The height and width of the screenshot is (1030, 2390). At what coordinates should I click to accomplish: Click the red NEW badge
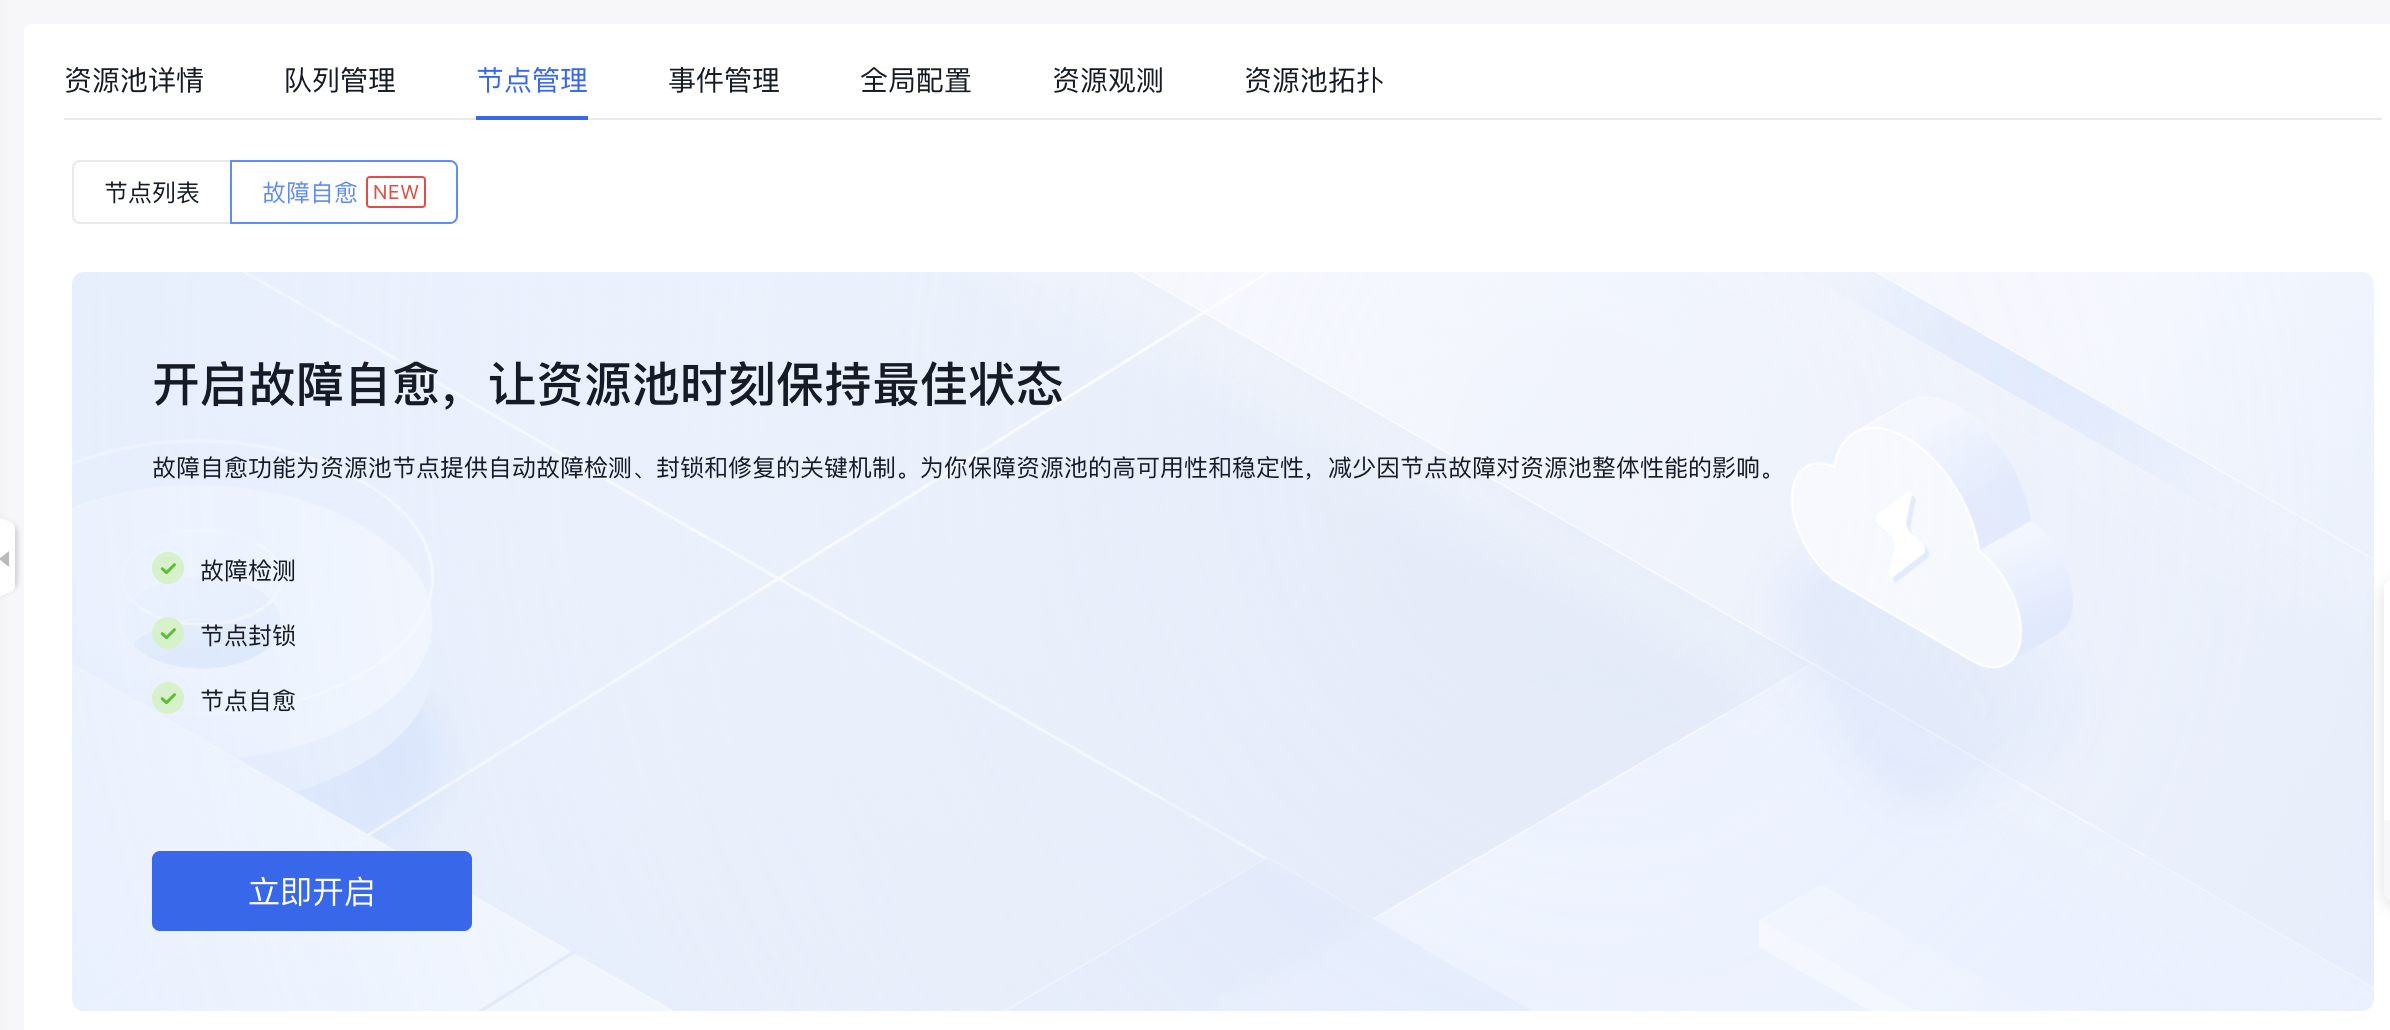coord(396,192)
